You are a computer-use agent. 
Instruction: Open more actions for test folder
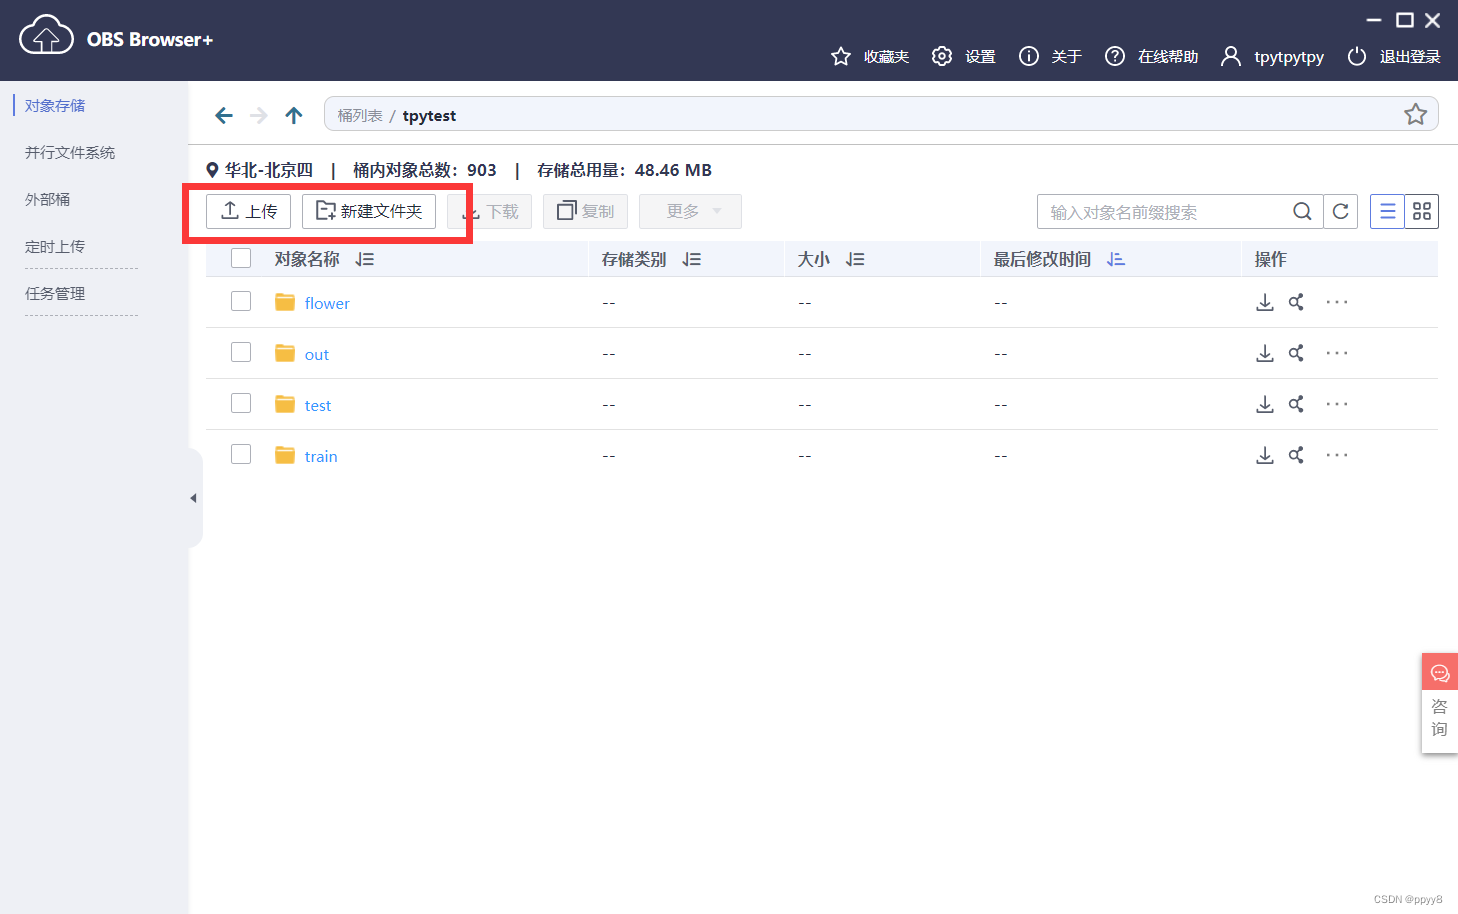[1336, 404]
